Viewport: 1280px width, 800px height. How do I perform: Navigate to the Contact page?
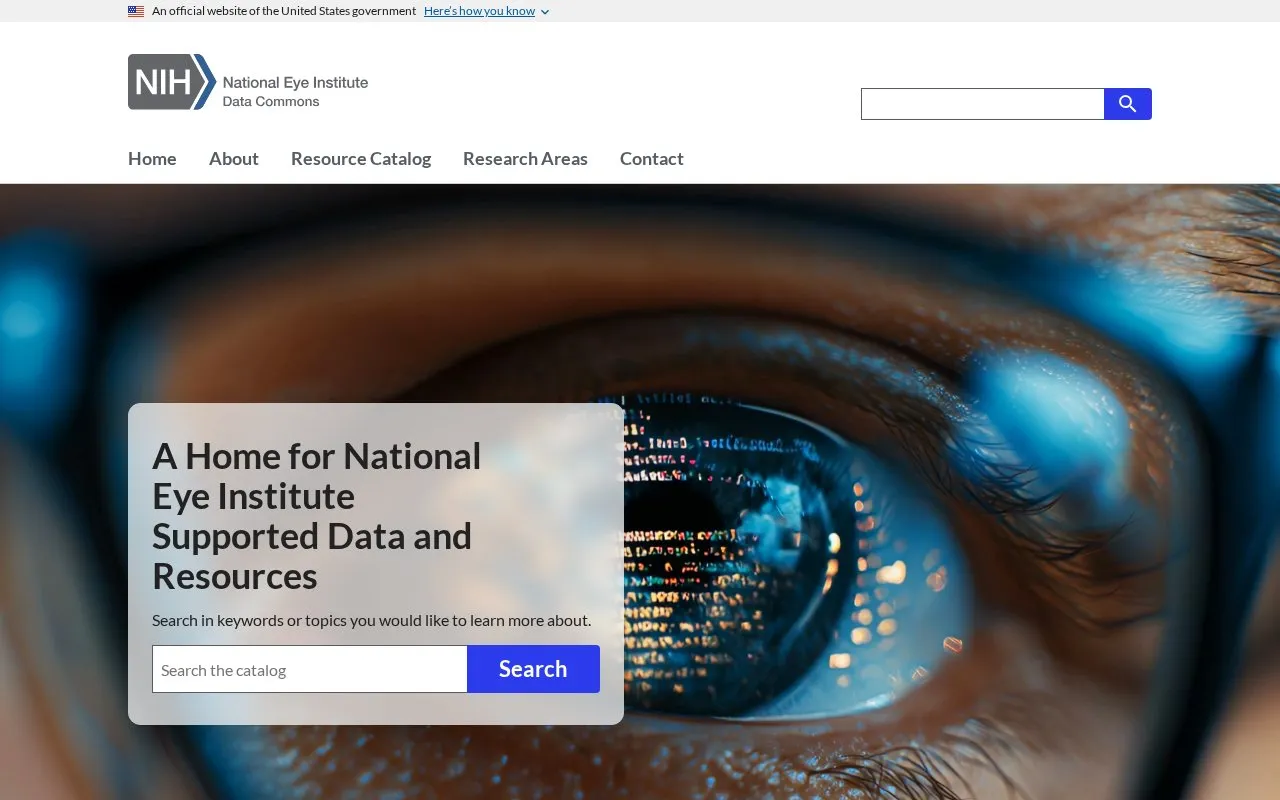pyautogui.click(x=652, y=159)
